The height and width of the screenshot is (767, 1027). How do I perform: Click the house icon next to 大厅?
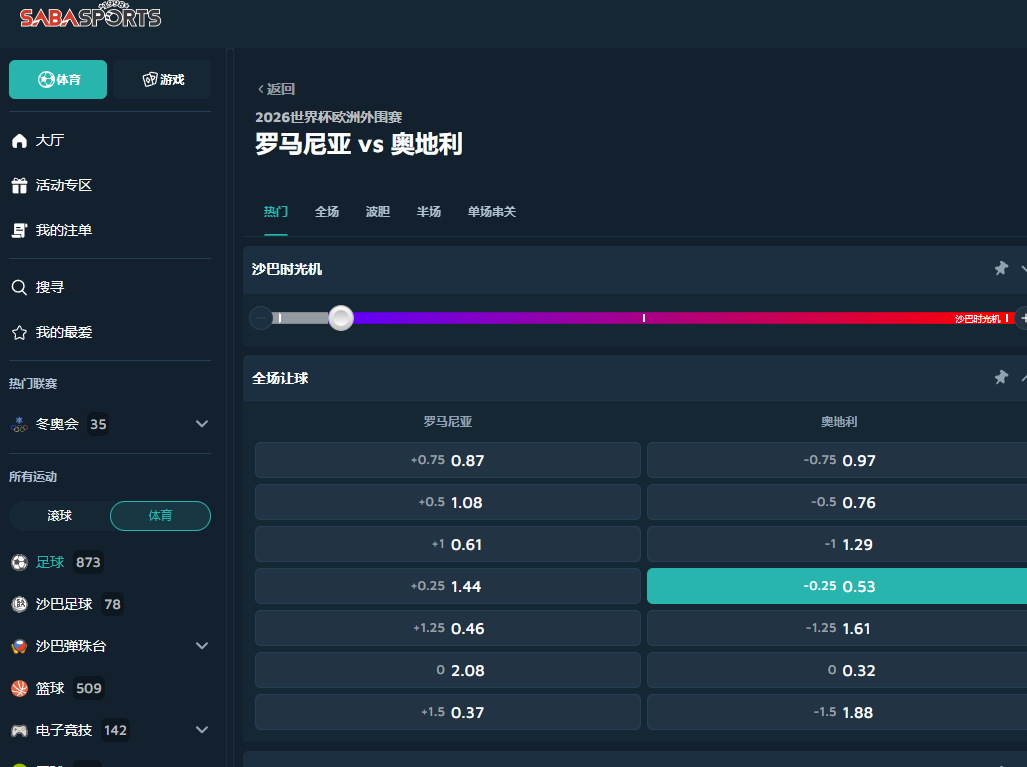(x=19, y=141)
